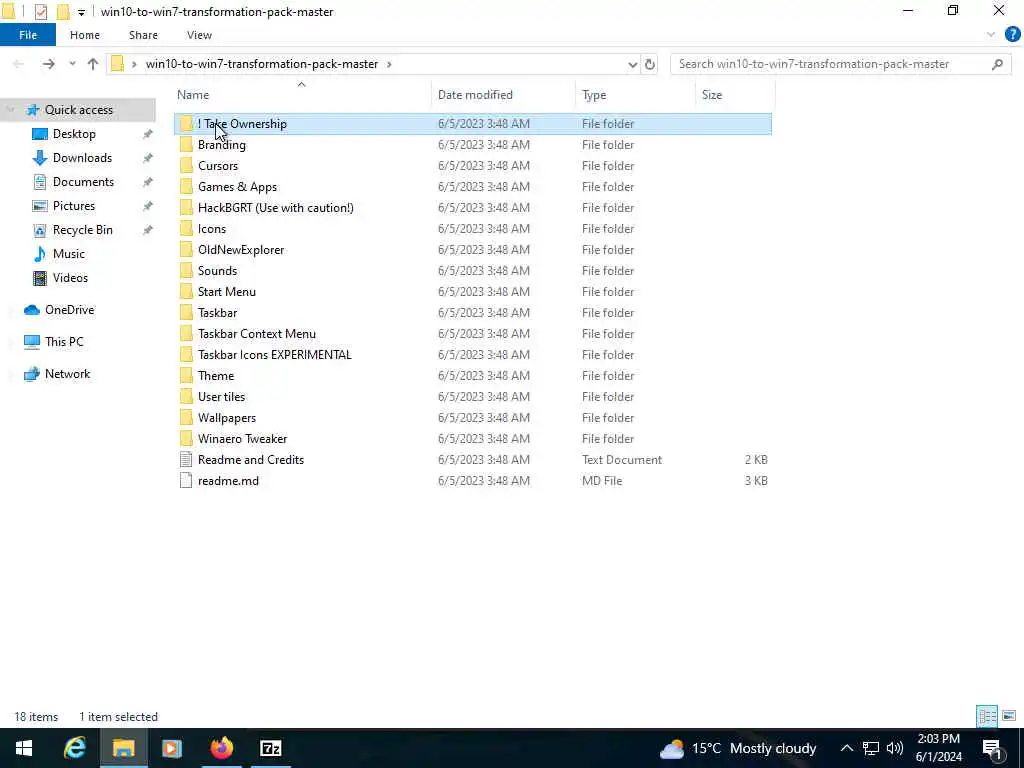Viewport: 1024px width, 768px height.
Task: Click the Properties quick access toolbar icon
Action: point(40,12)
